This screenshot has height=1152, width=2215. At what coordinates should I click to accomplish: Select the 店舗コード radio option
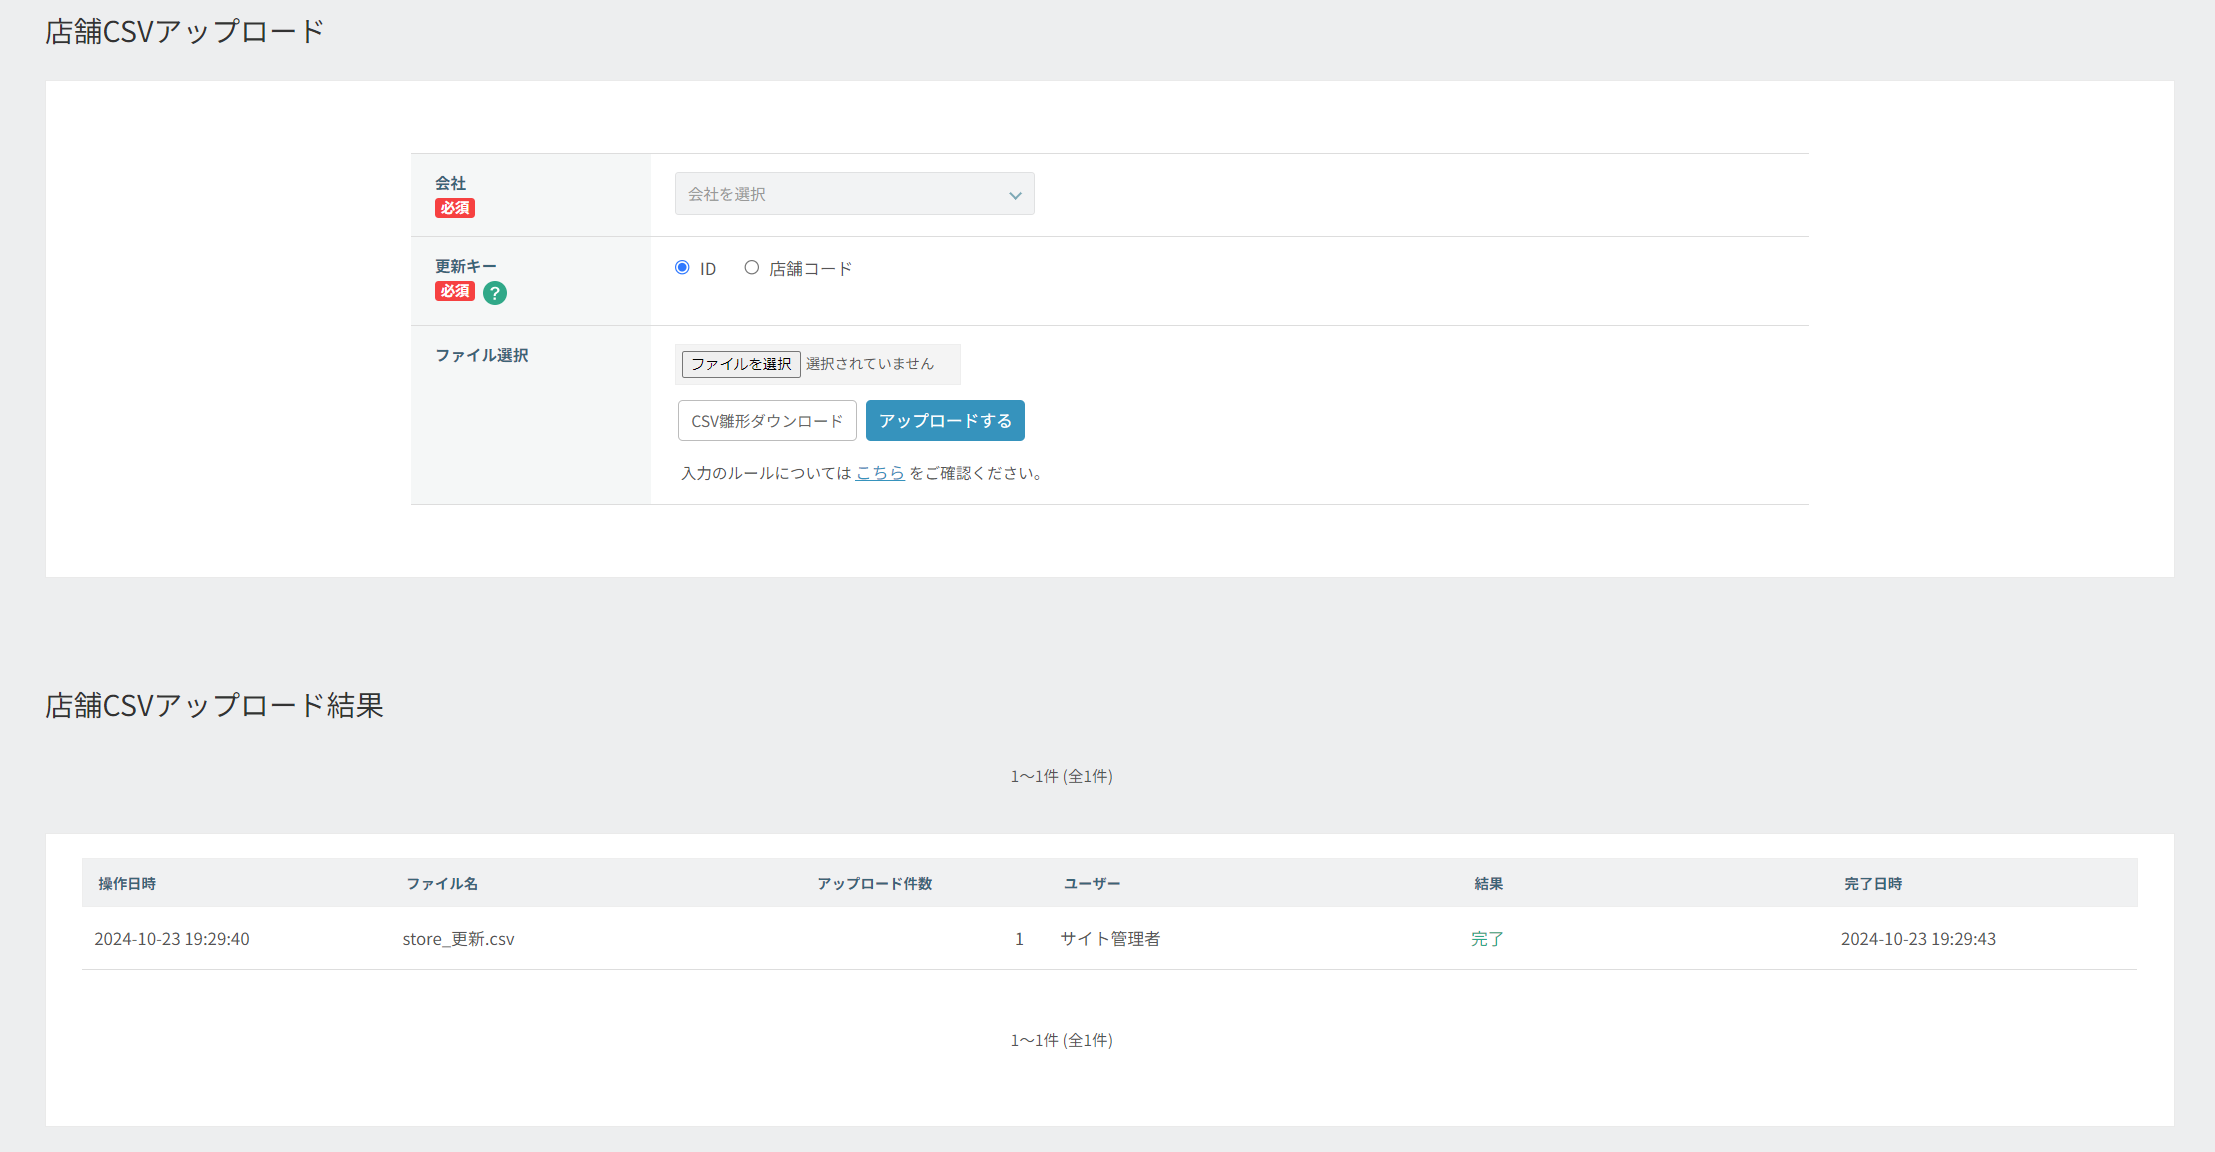tap(751, 268)
